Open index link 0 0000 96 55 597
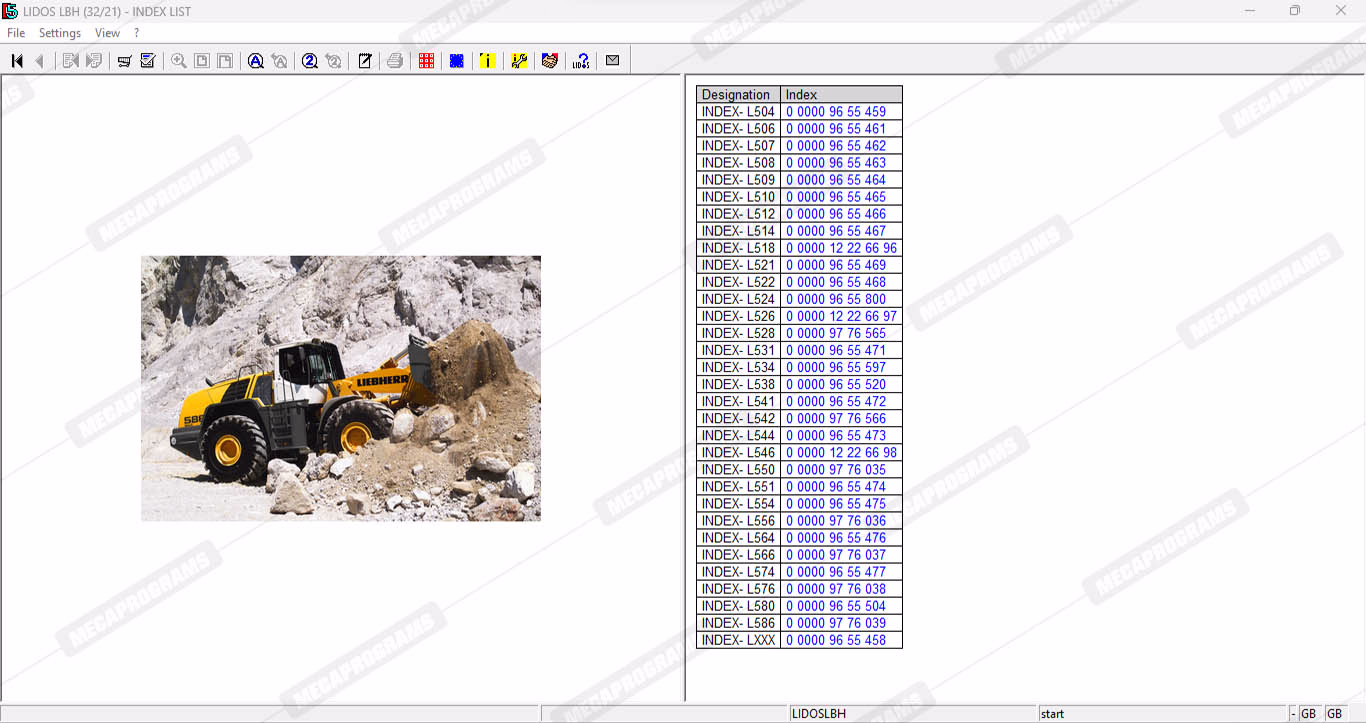Screen dimensions: 1366x723 point(836,367)
